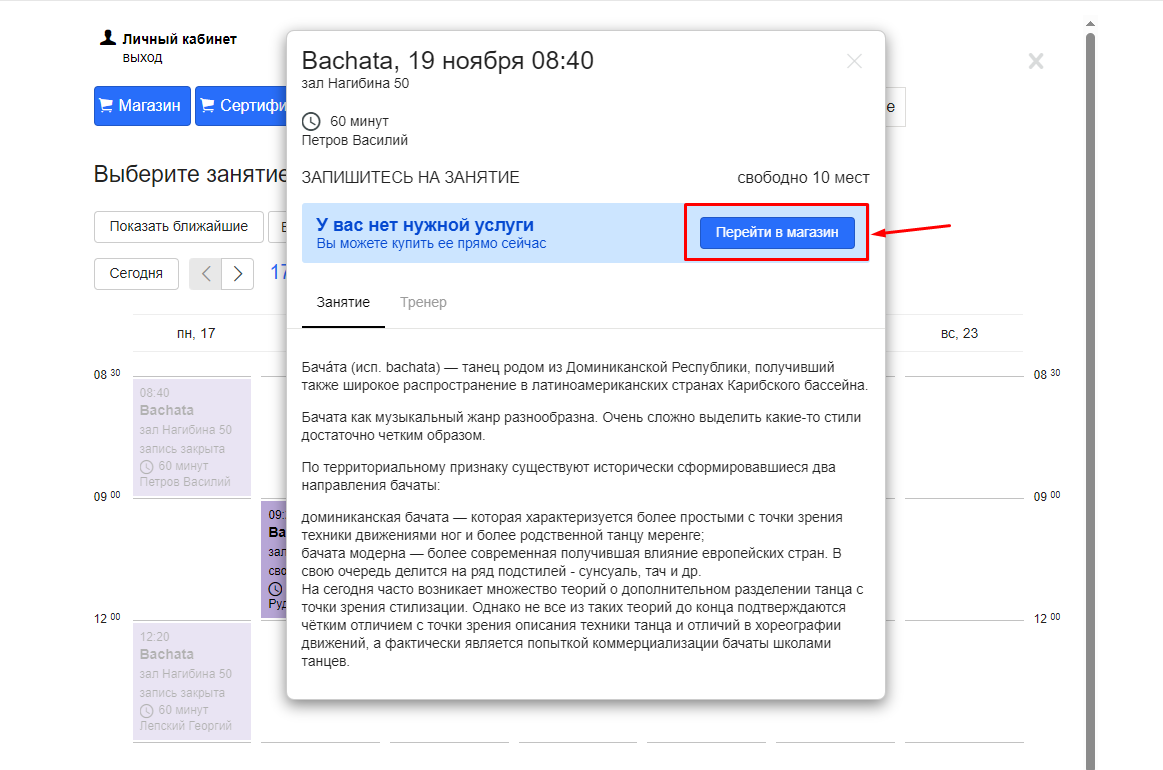Open 'Личный кабинет' link
Screen dimensions: 1163x770
pyautogui.click(x=179, y=39)
